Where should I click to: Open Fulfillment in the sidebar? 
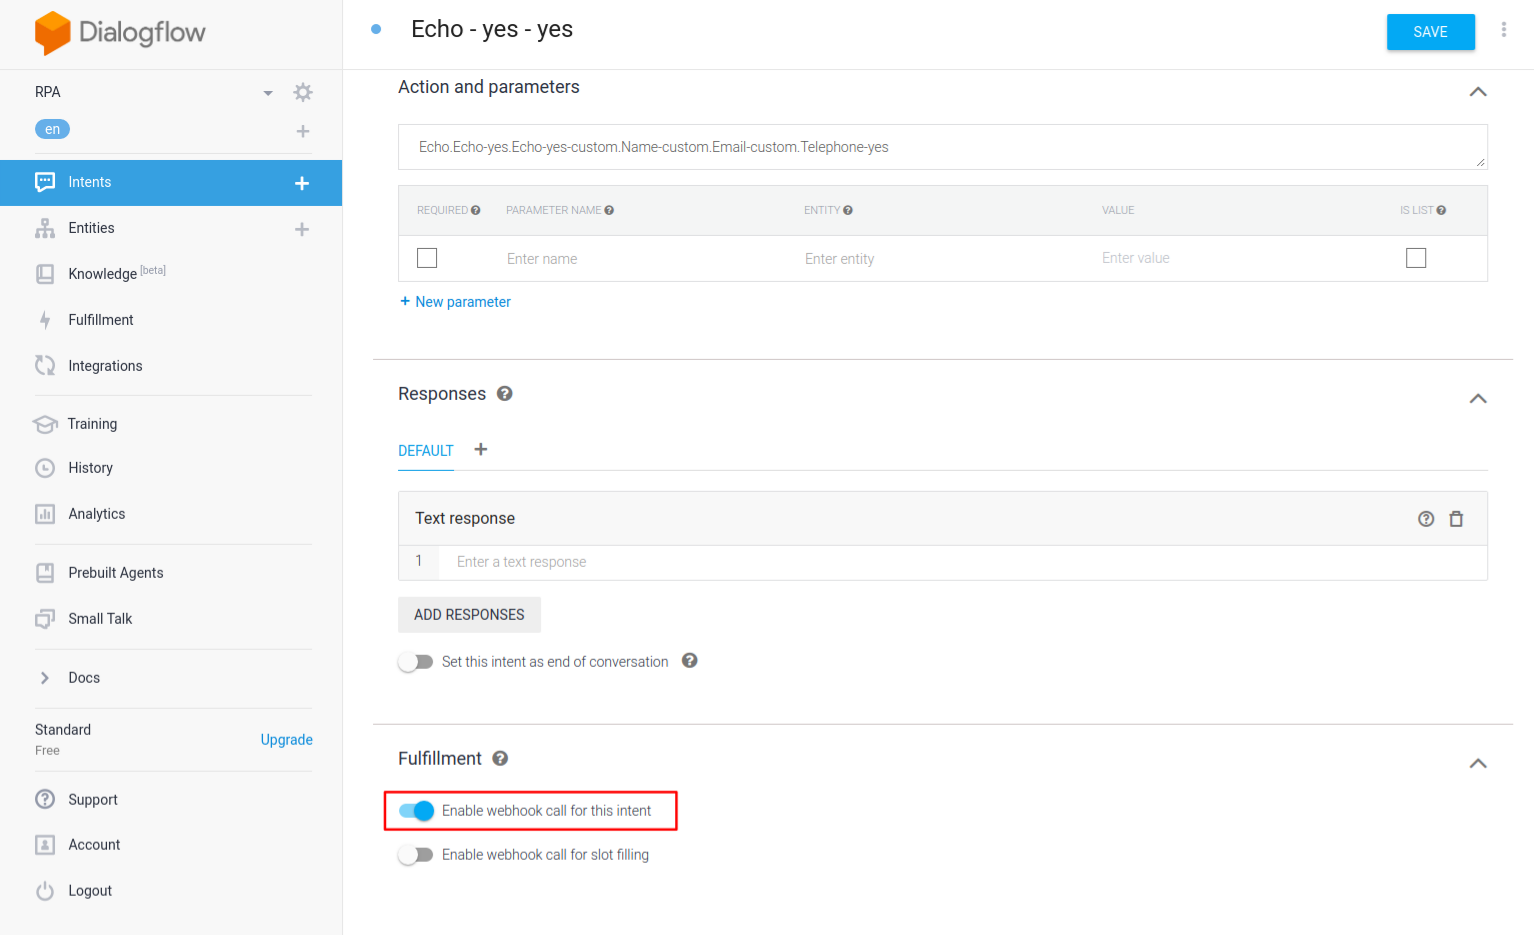(x=100, y=320)
